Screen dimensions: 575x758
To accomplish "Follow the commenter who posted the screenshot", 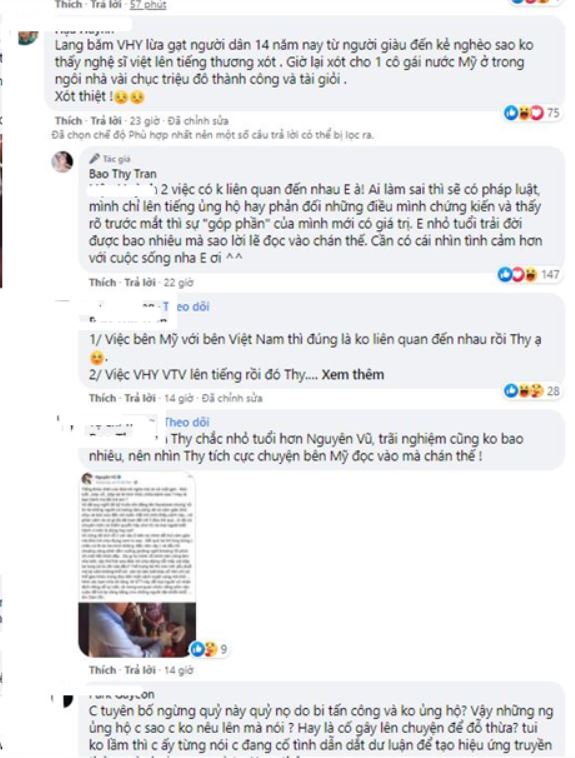I will [187, 422].
